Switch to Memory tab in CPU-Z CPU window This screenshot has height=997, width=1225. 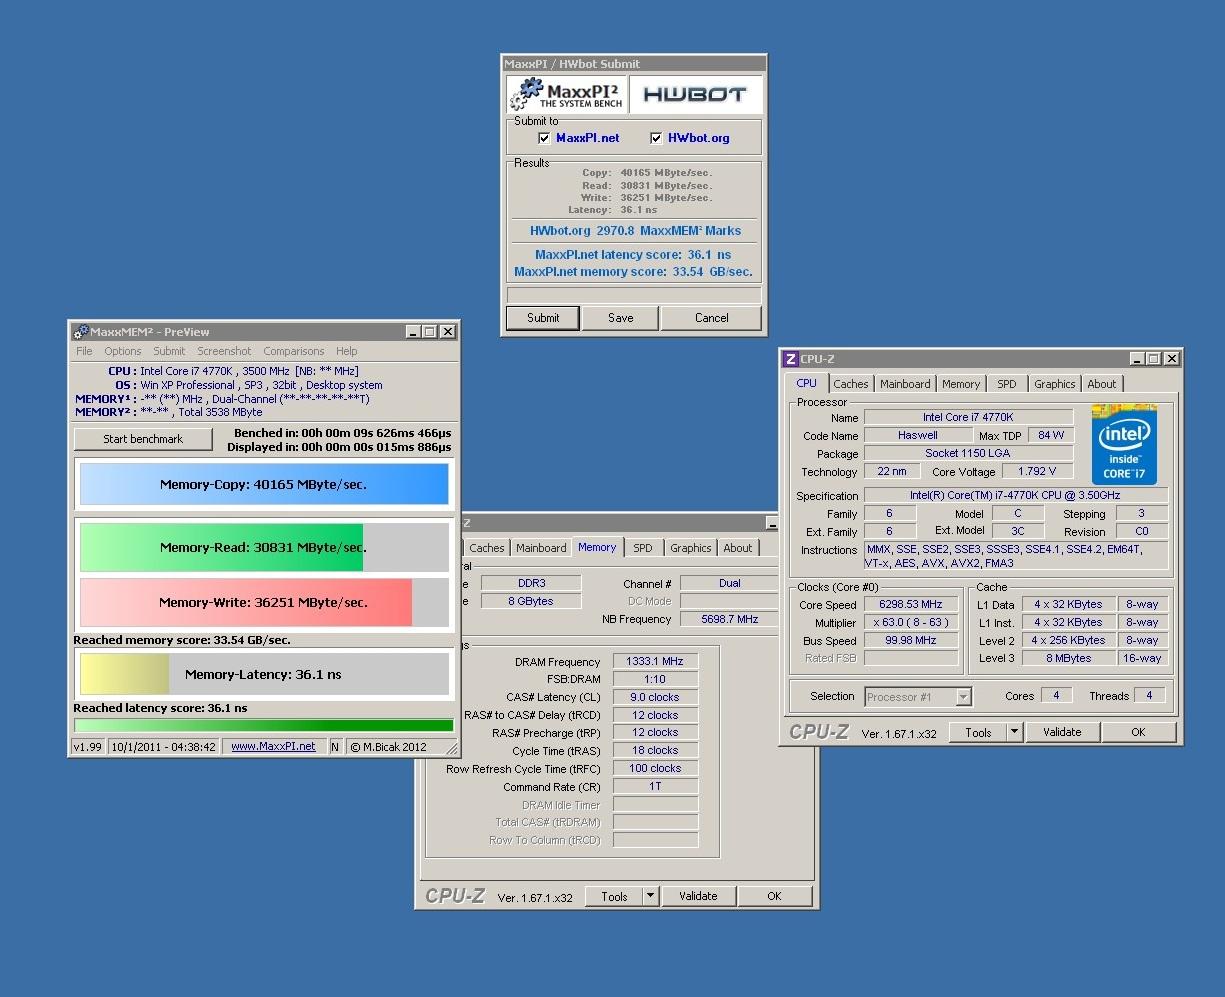[x=961, y=384]
